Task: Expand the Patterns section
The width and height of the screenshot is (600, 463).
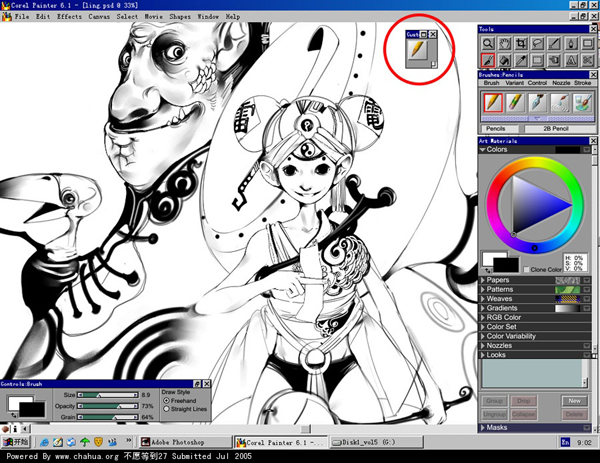Action: (x=483, y=290)
